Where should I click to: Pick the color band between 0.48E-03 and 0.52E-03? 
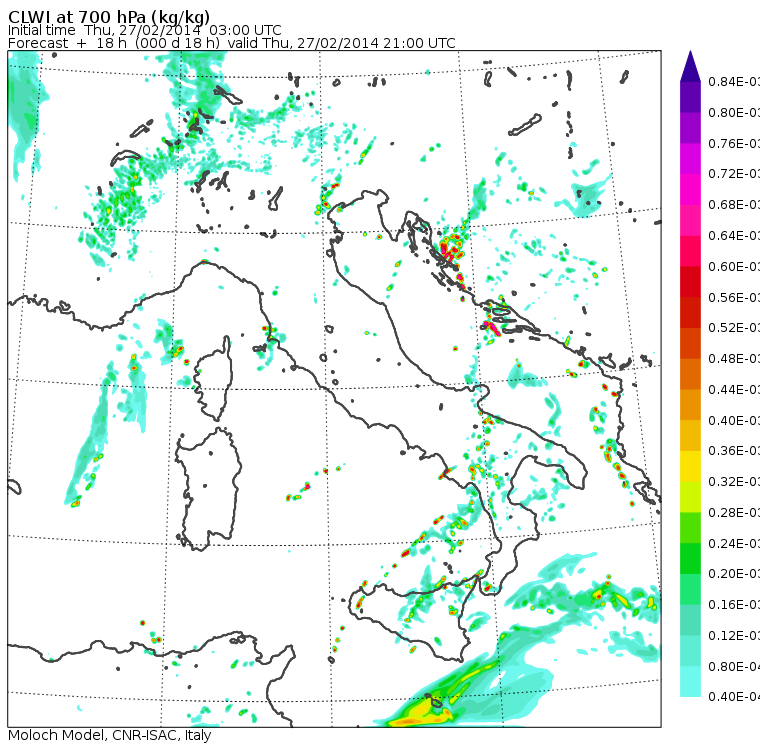[x=690, y=343]
